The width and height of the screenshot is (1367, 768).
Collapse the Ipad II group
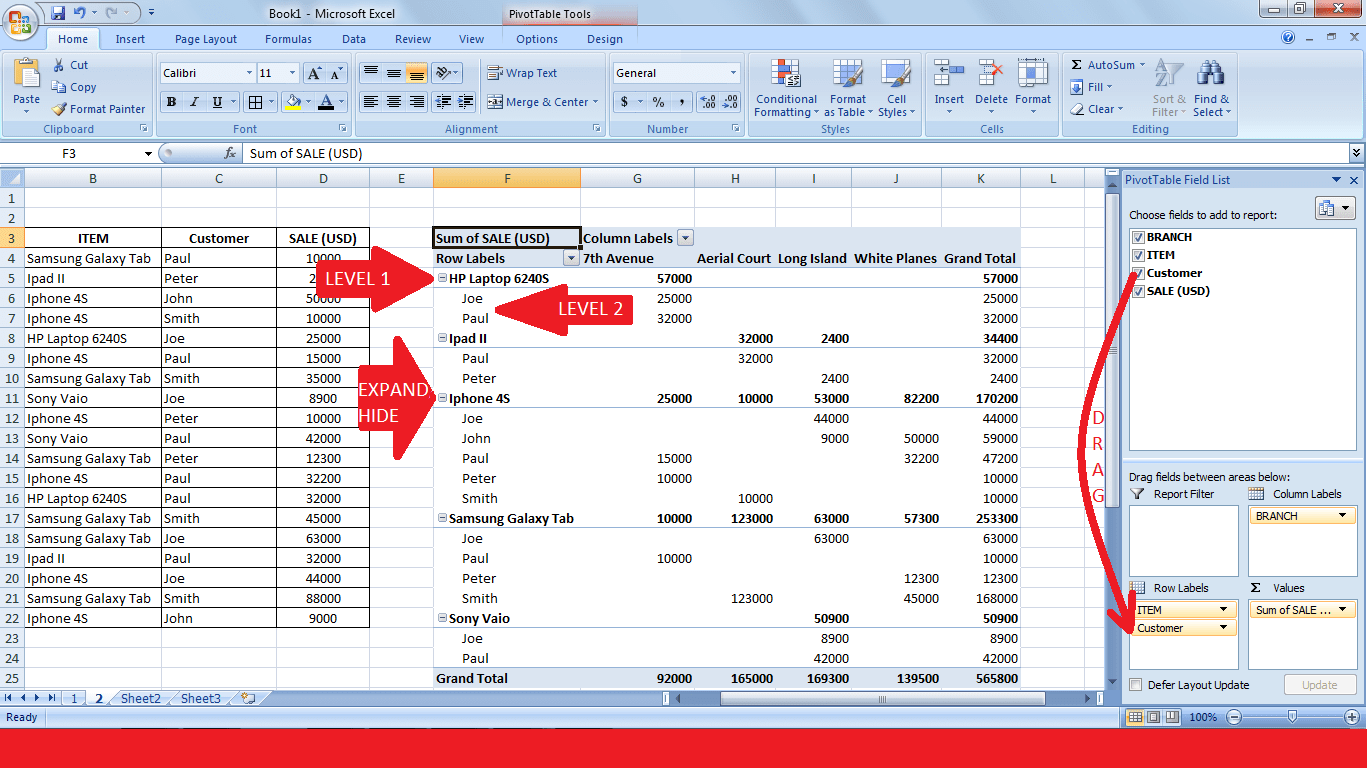442,338
